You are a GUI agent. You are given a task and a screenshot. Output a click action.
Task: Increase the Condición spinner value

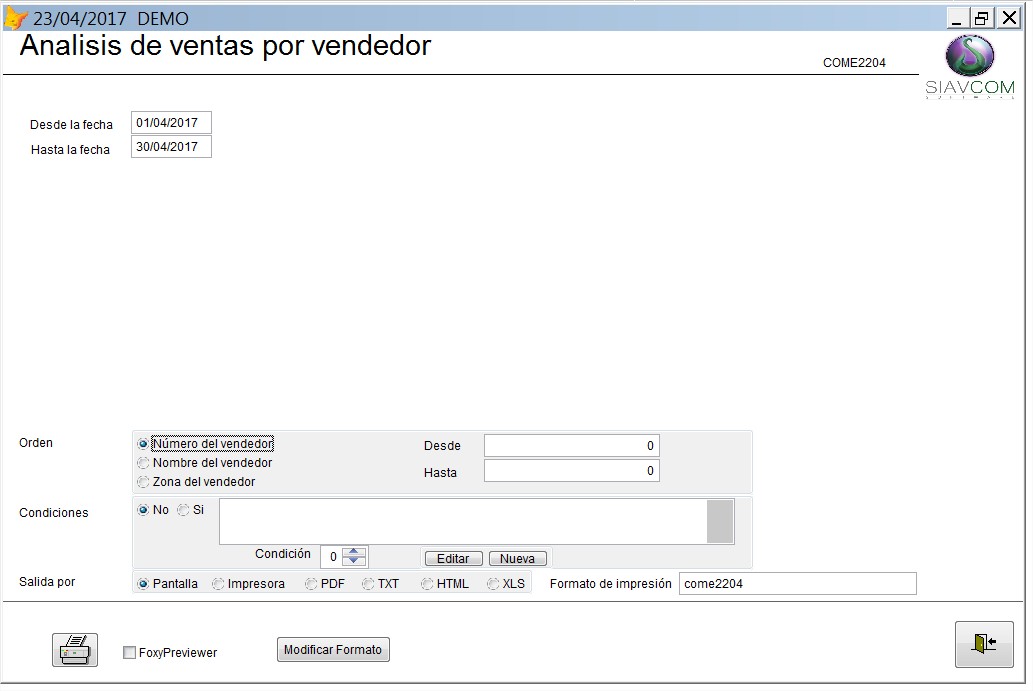point(354,552)
